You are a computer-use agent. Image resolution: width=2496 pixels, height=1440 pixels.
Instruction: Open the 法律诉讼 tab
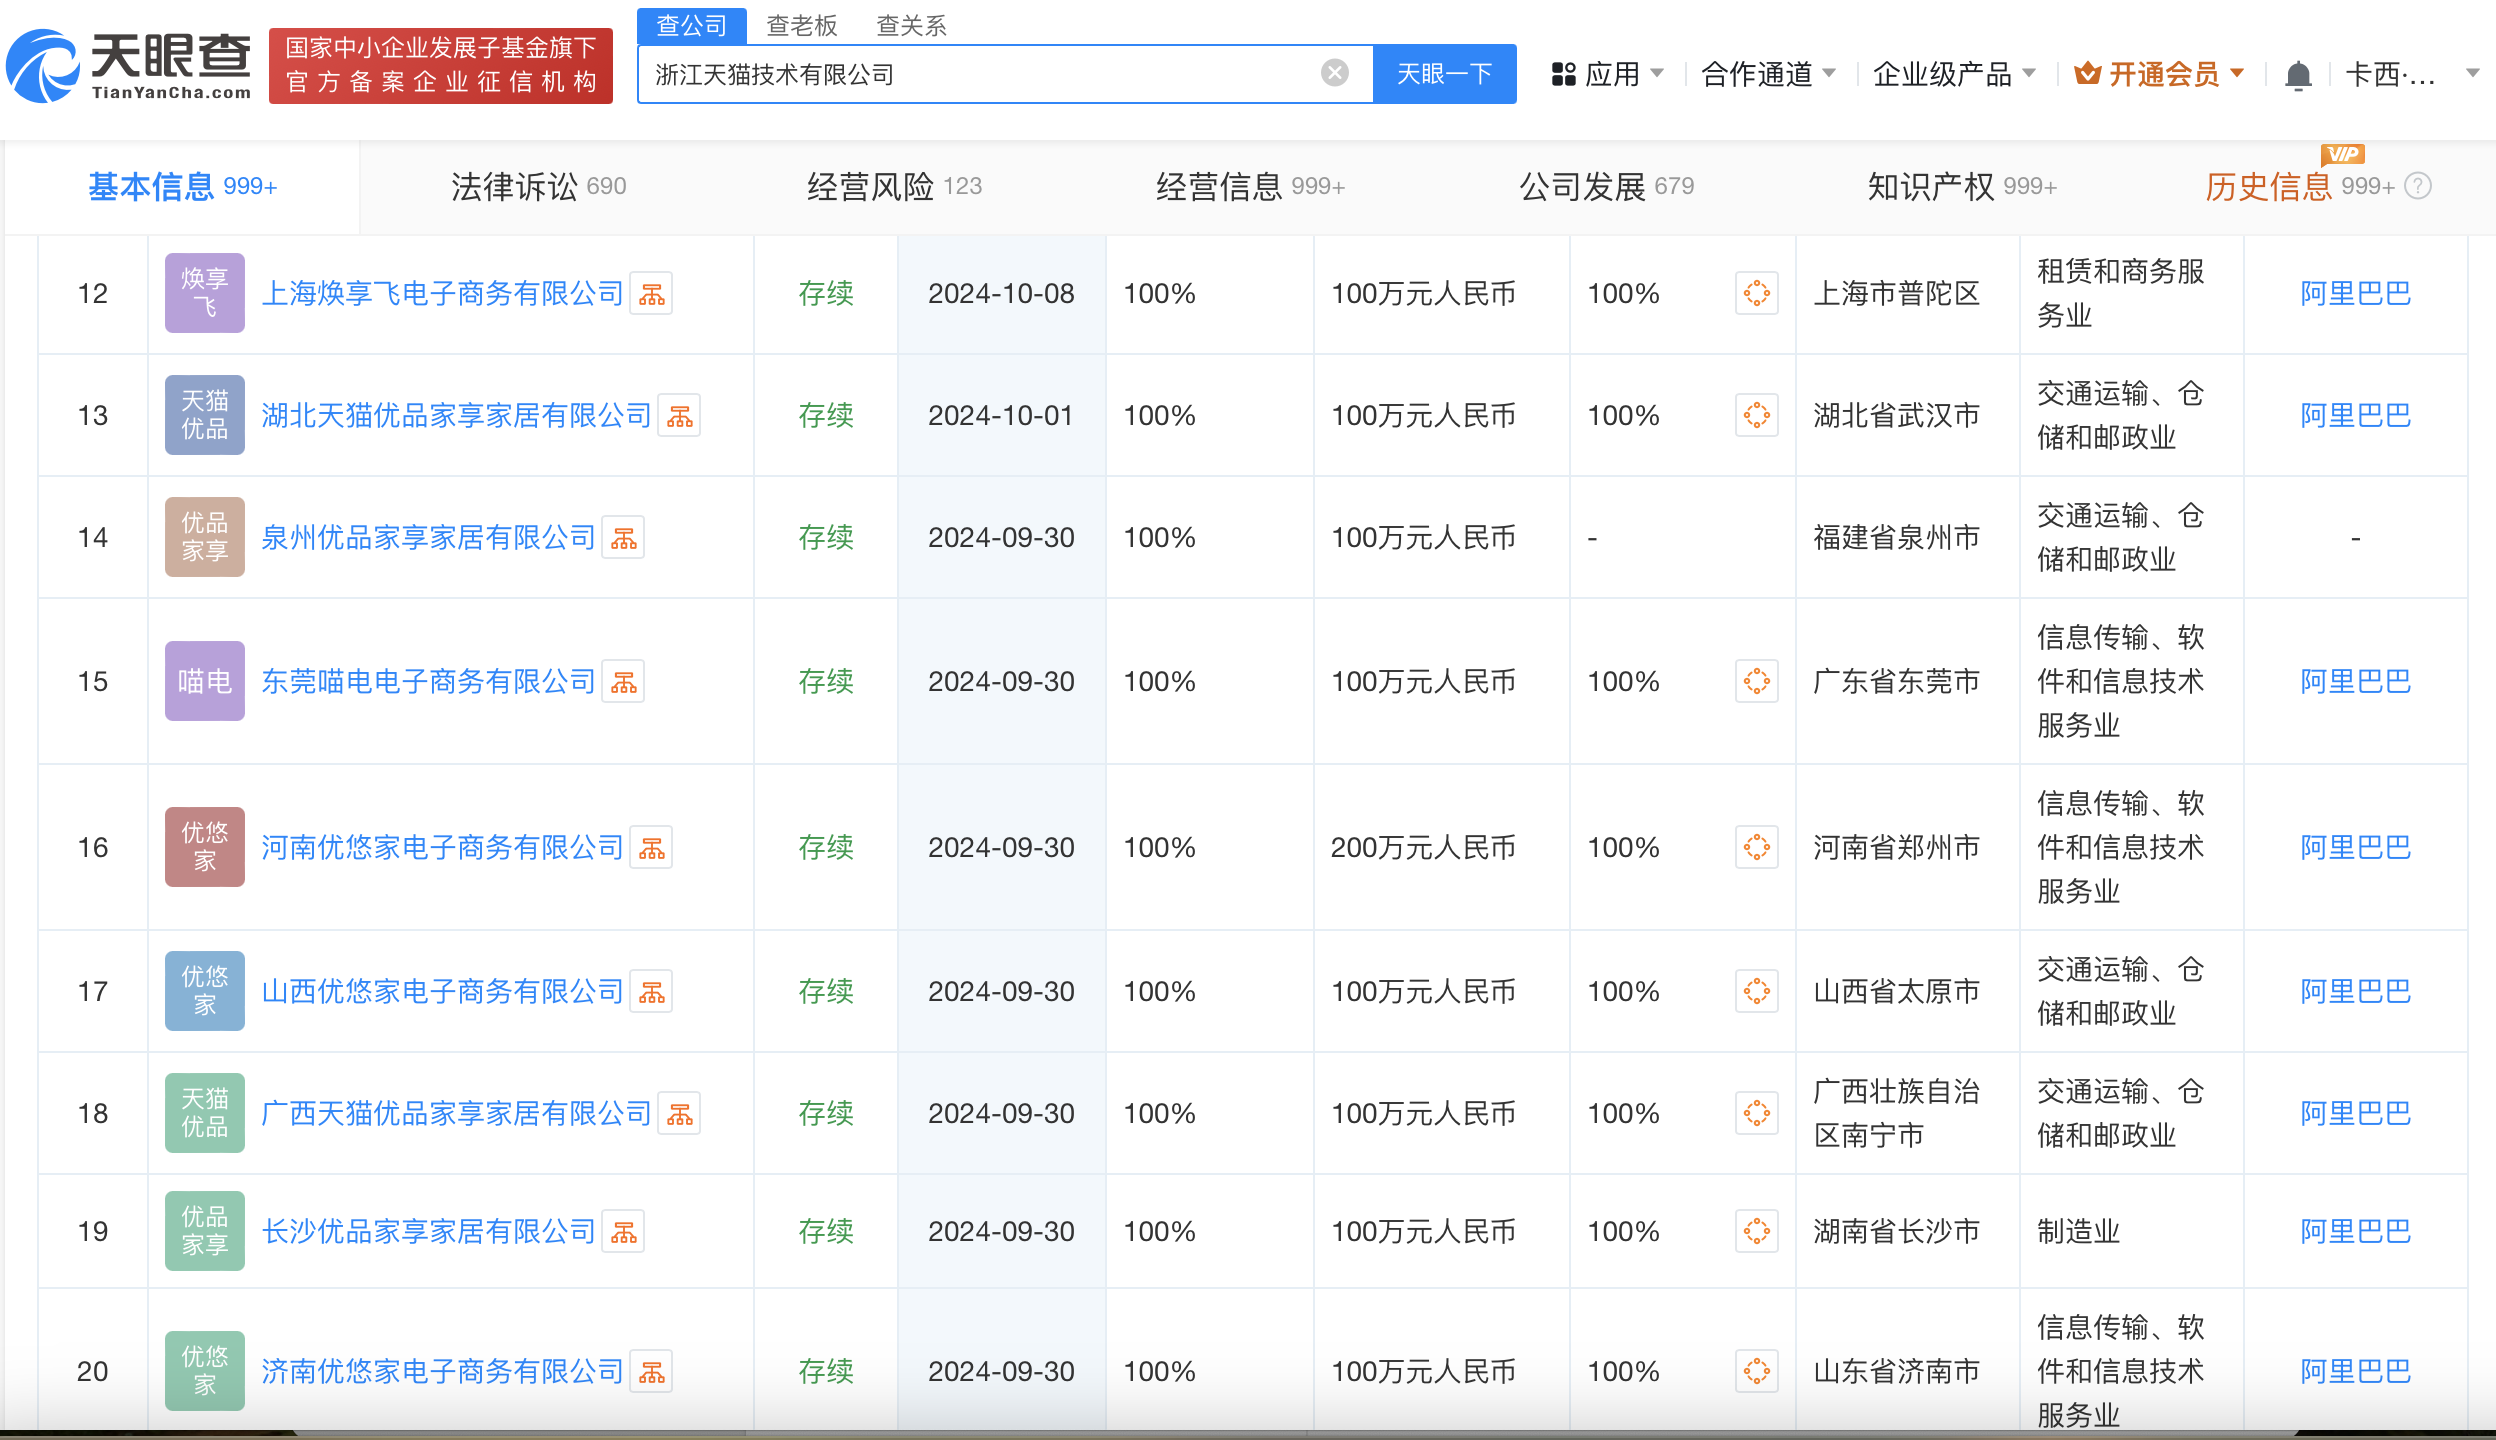[x=538, y=187]
